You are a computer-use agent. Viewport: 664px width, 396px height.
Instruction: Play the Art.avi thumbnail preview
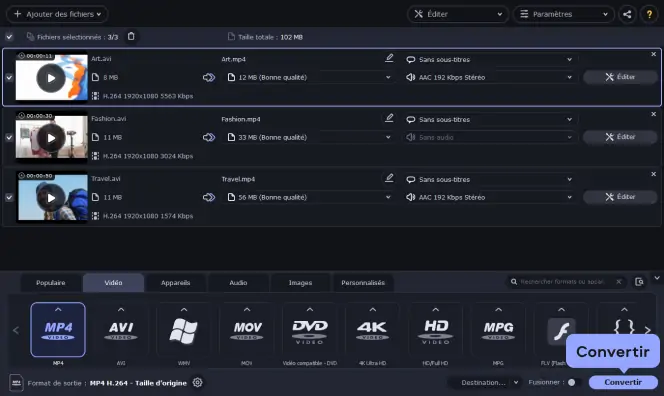[x=51, y=78]
